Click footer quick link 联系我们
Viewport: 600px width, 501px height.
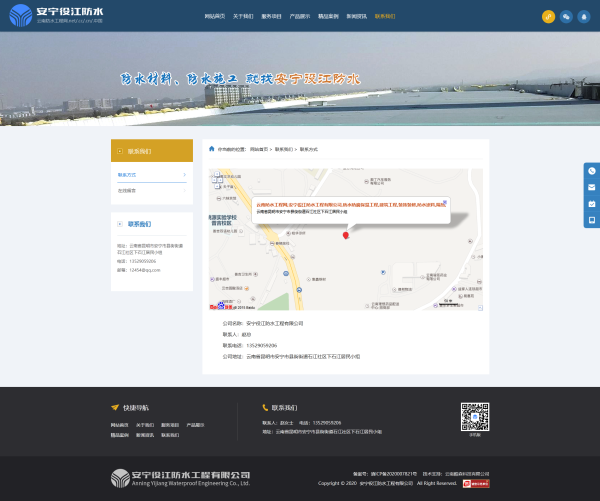coord(170,435)
